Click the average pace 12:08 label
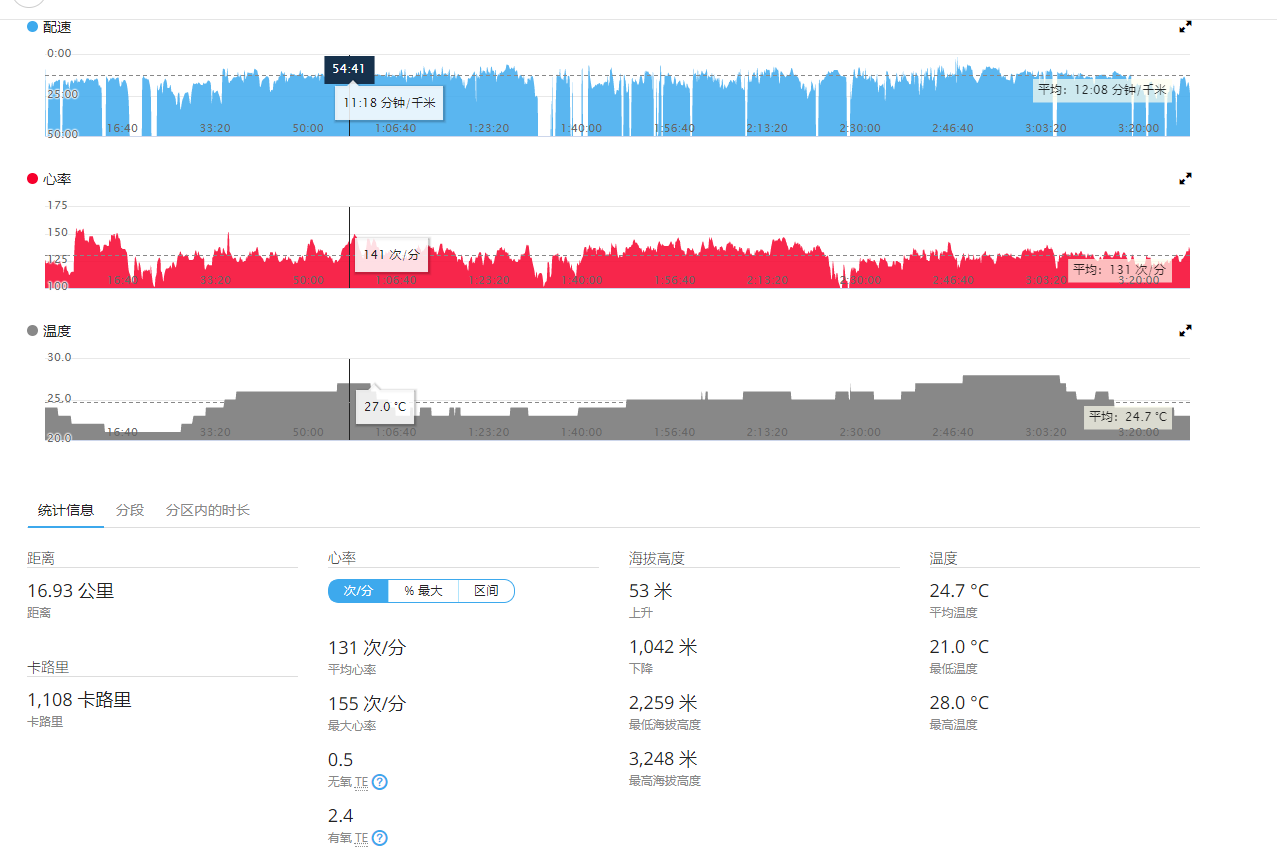 [x=1102, y=90]
